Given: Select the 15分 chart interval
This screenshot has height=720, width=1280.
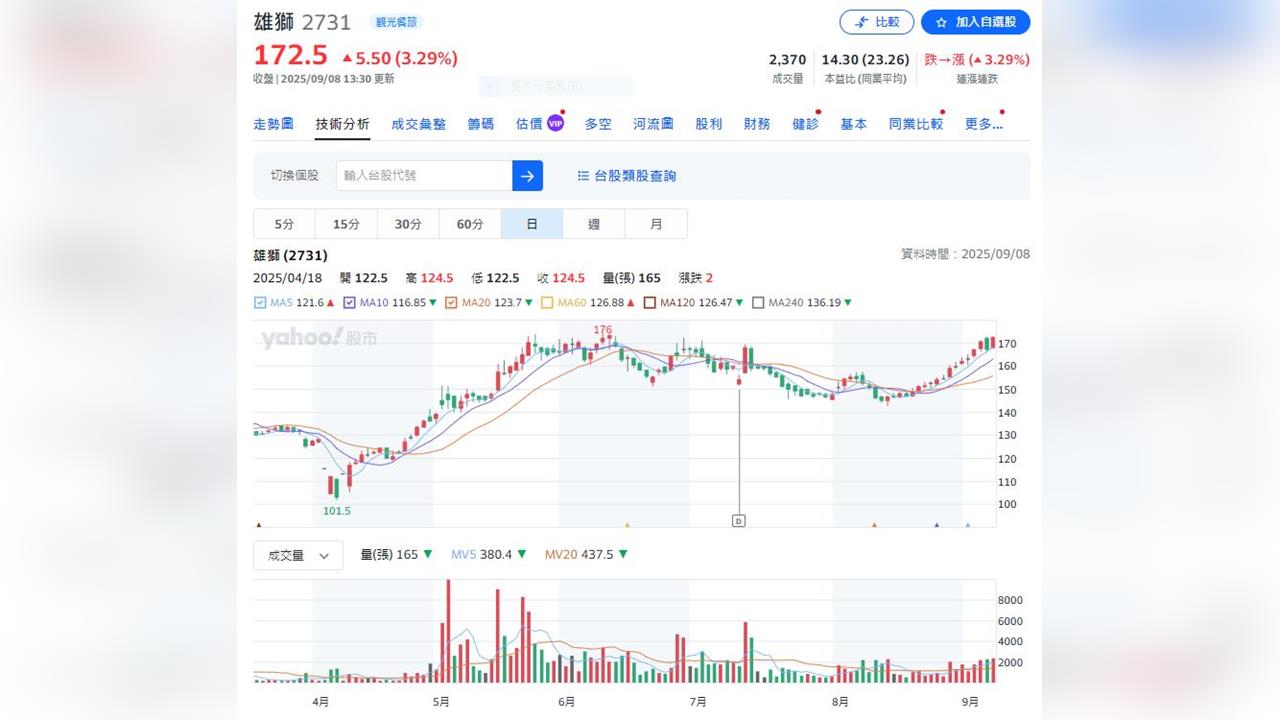Looking at the screenshot, I should [x=346, y=224].
